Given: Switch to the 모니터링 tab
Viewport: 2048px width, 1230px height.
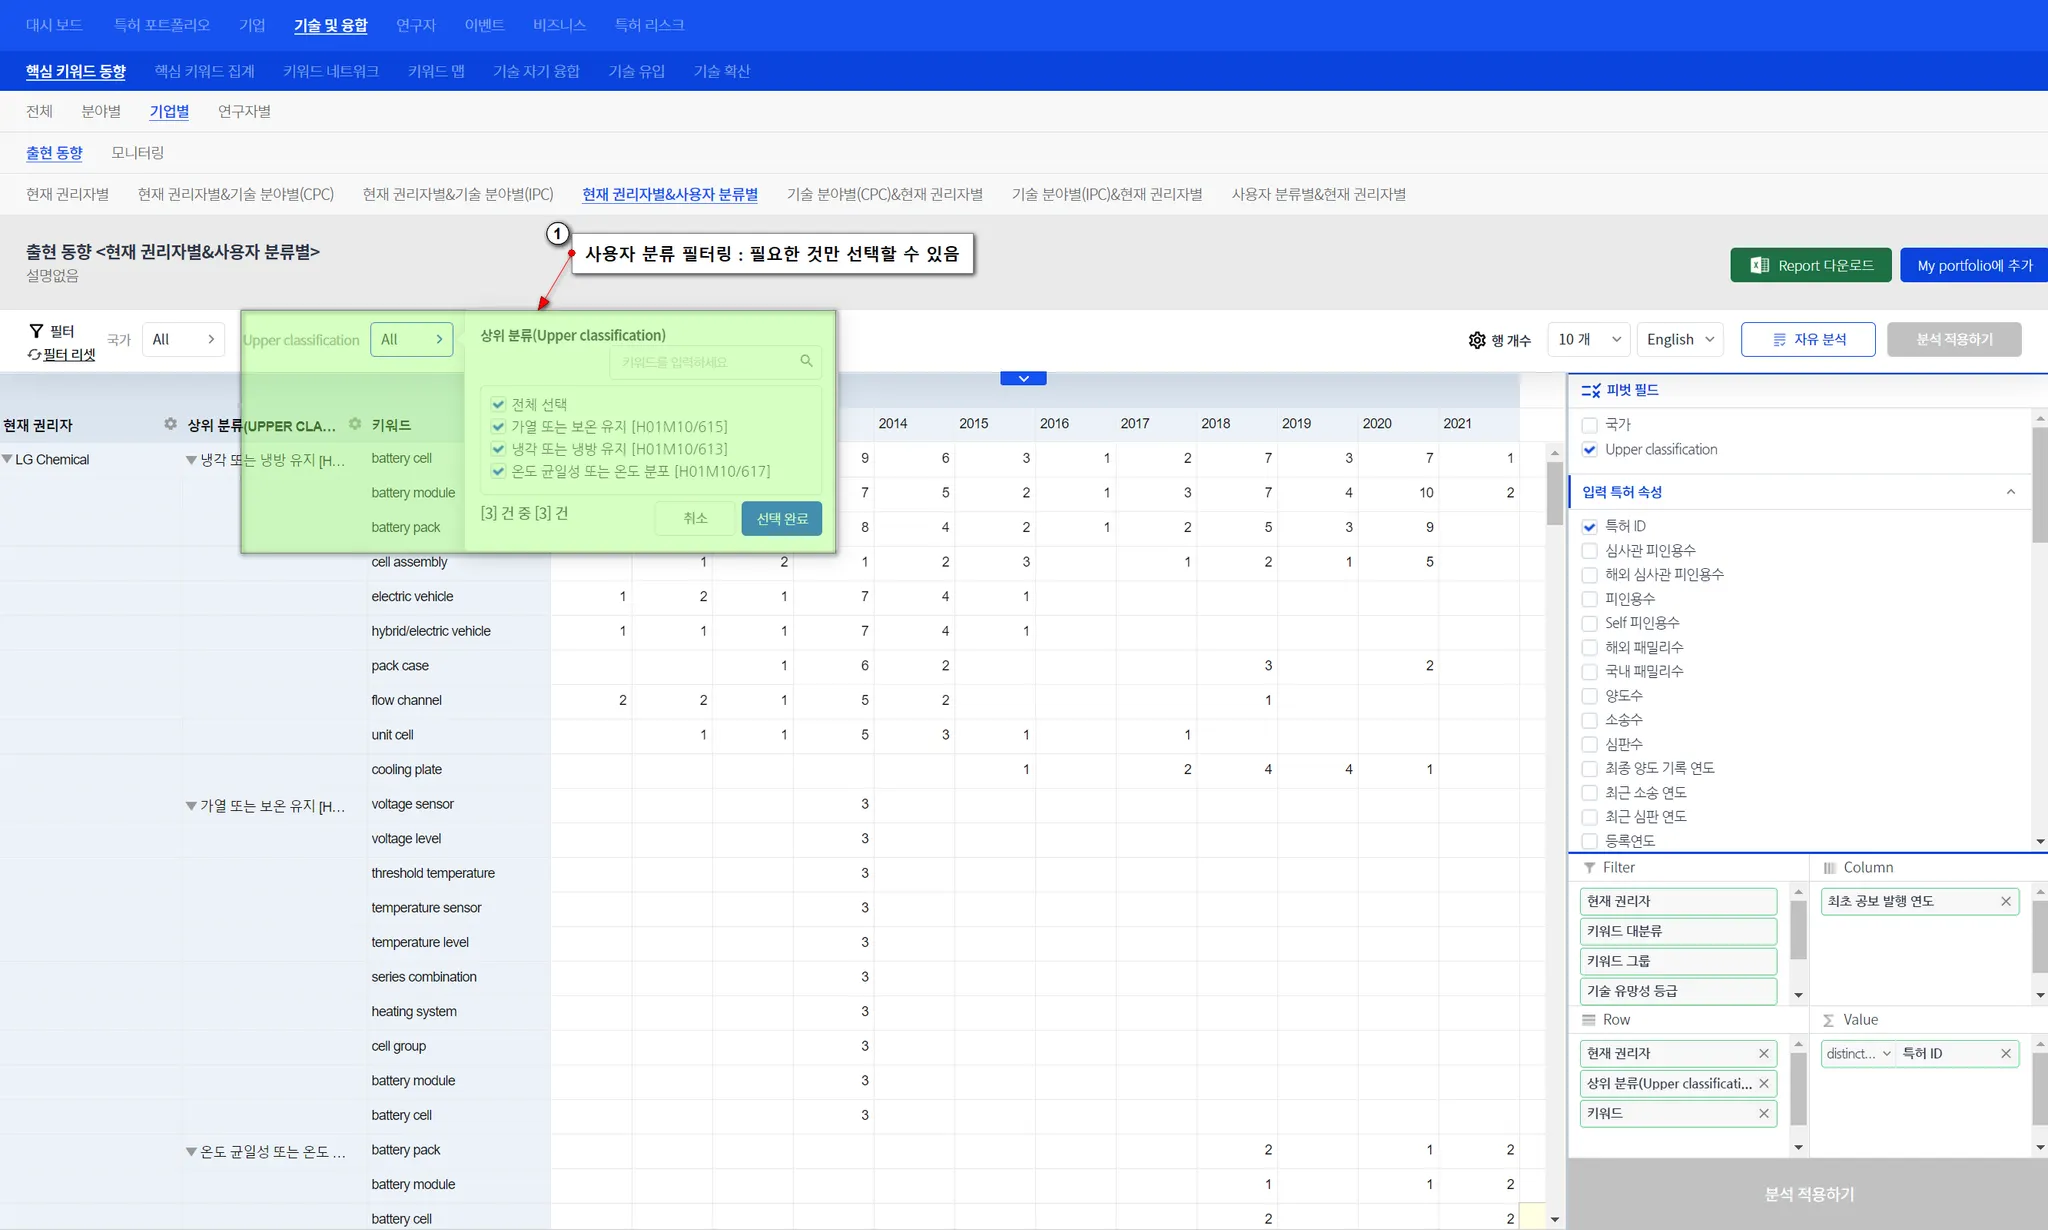Looking at the screenshot, I should pyautogui.click(x=137, y=153).
